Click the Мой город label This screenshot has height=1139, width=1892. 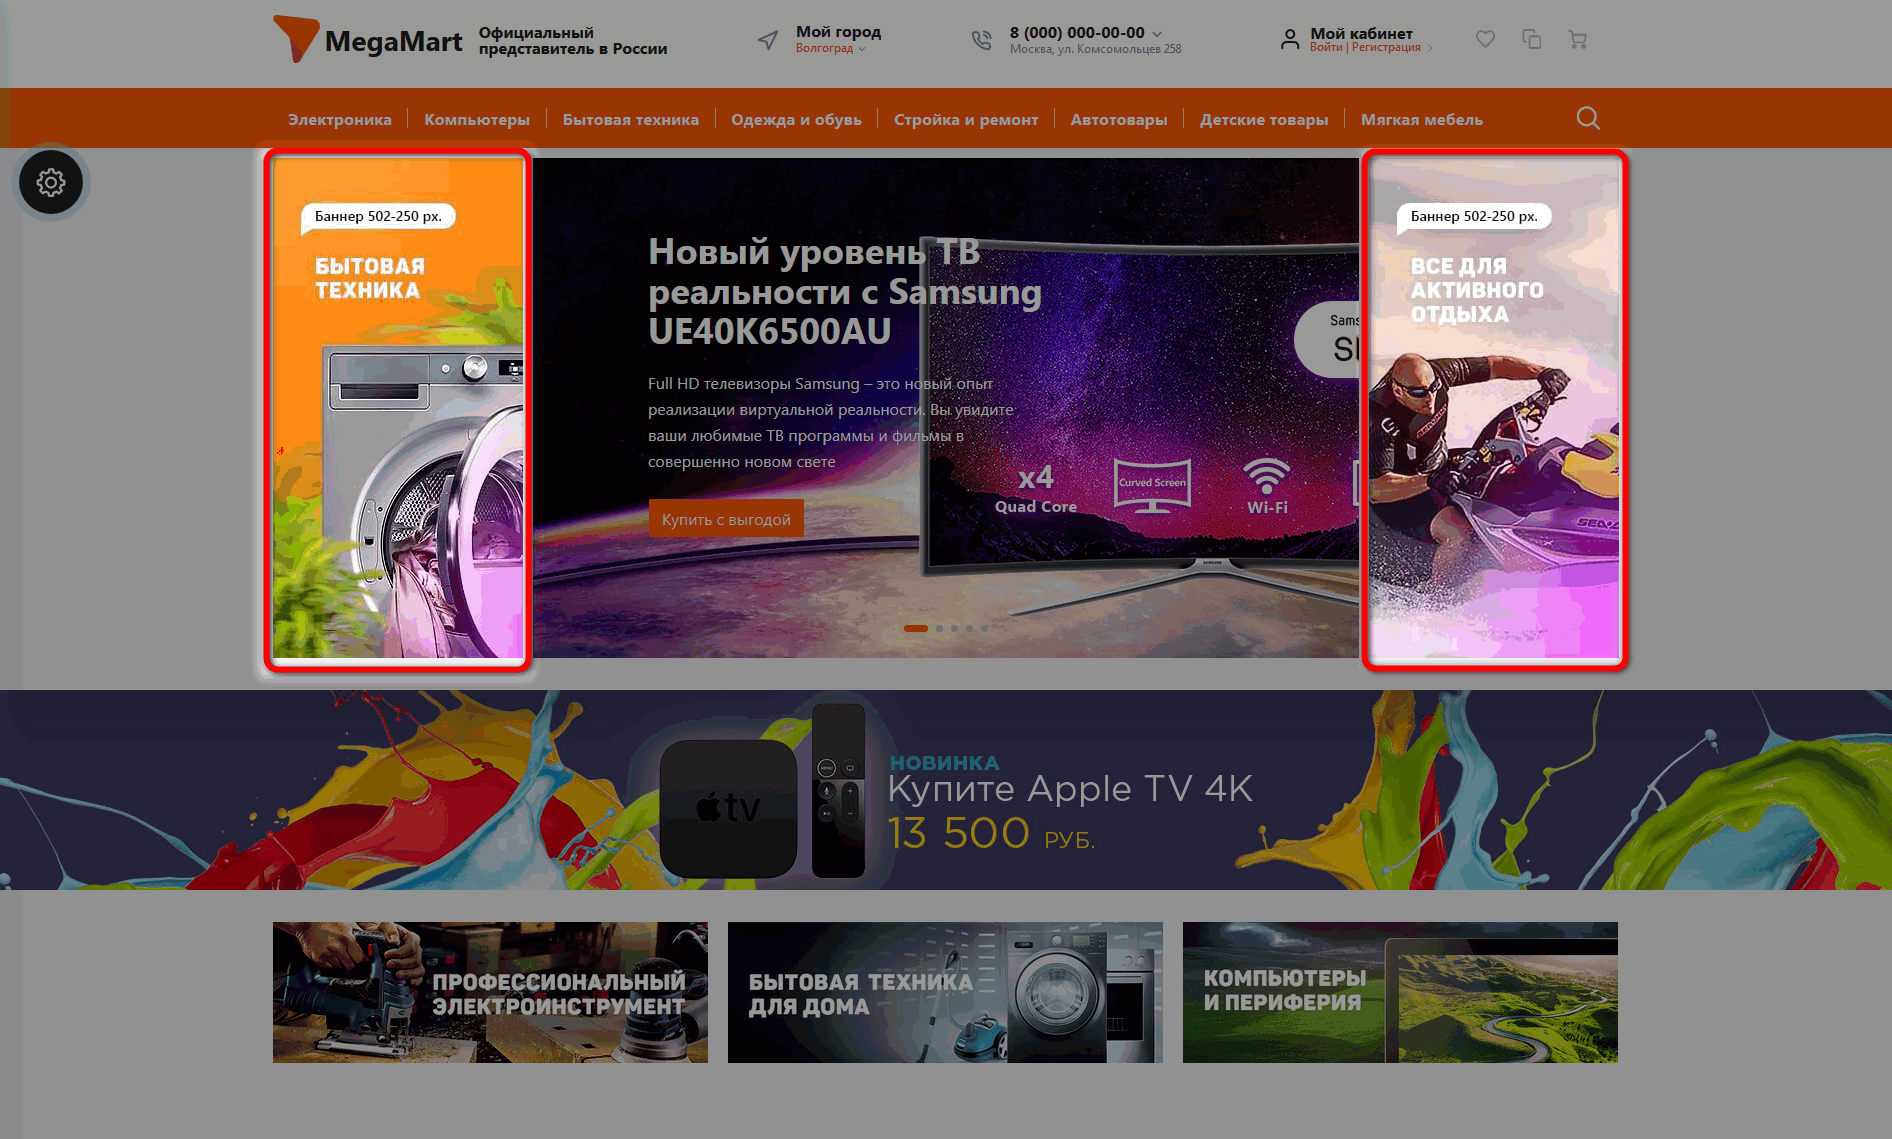[x=838, y=32]
